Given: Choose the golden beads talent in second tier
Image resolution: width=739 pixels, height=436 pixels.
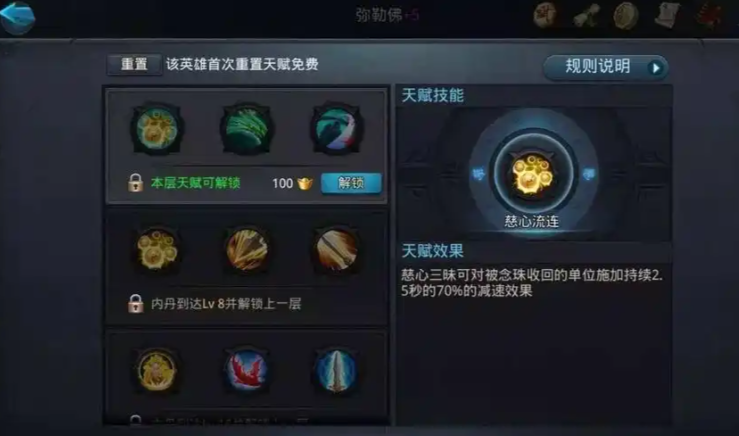Looking at the screenshot, I should click(156, 250).
